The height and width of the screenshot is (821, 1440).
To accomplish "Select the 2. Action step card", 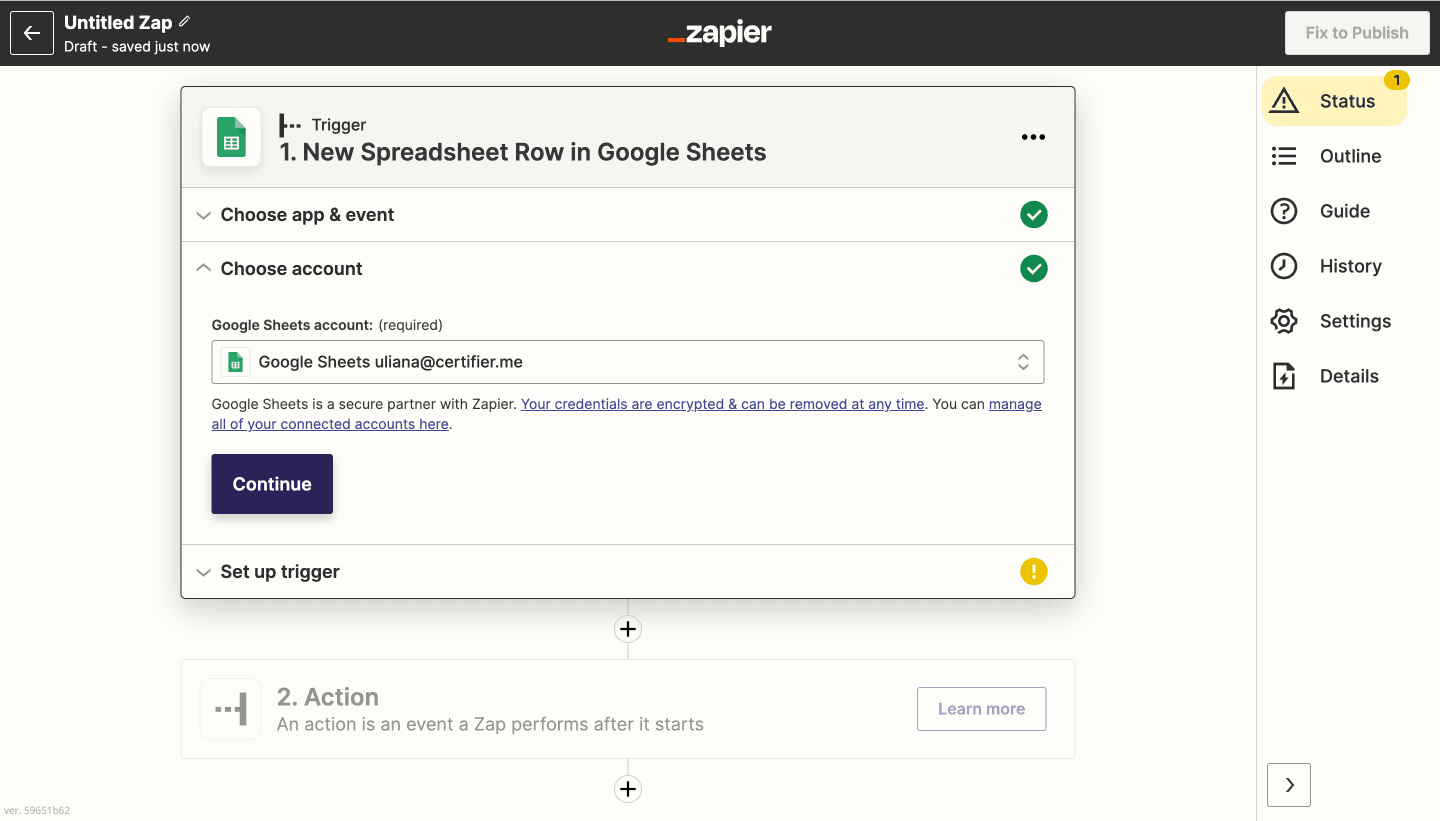I will click(x=628, y=709).
